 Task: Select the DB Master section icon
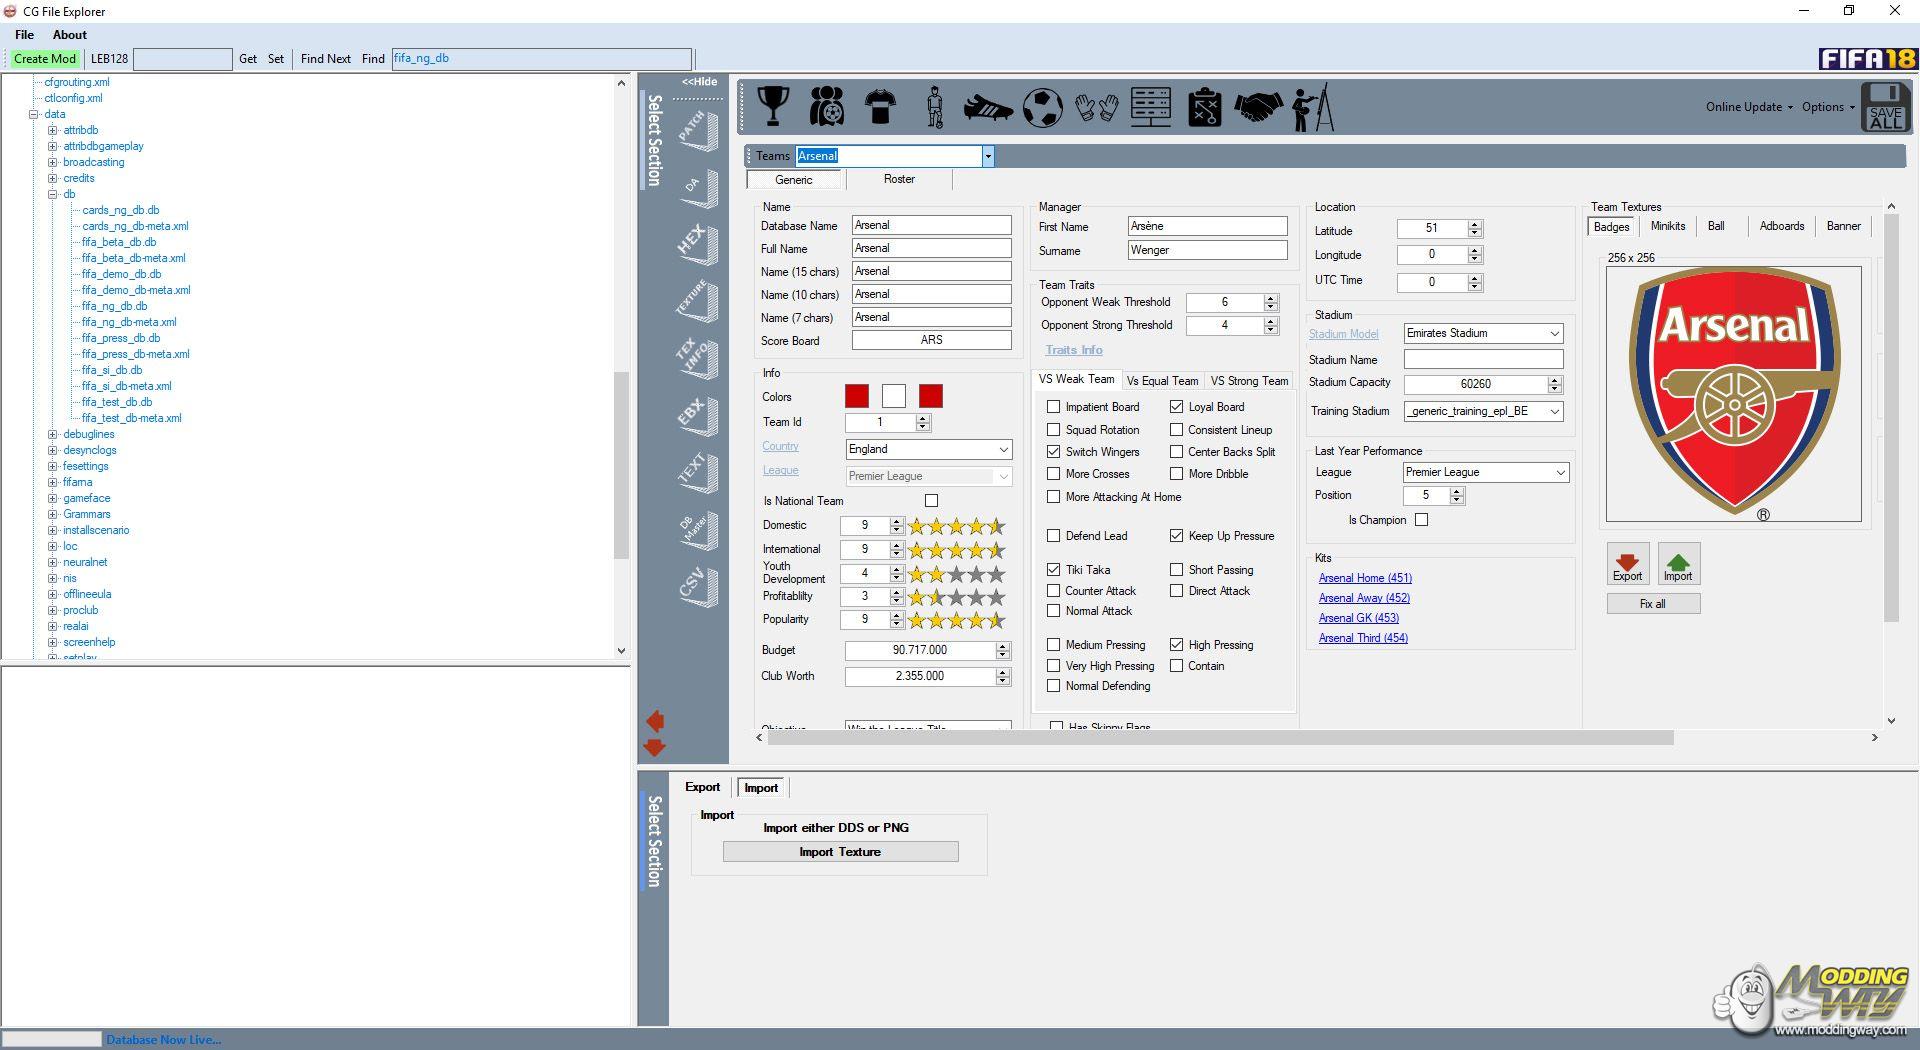pyautogui.click(x=697, y=529)
